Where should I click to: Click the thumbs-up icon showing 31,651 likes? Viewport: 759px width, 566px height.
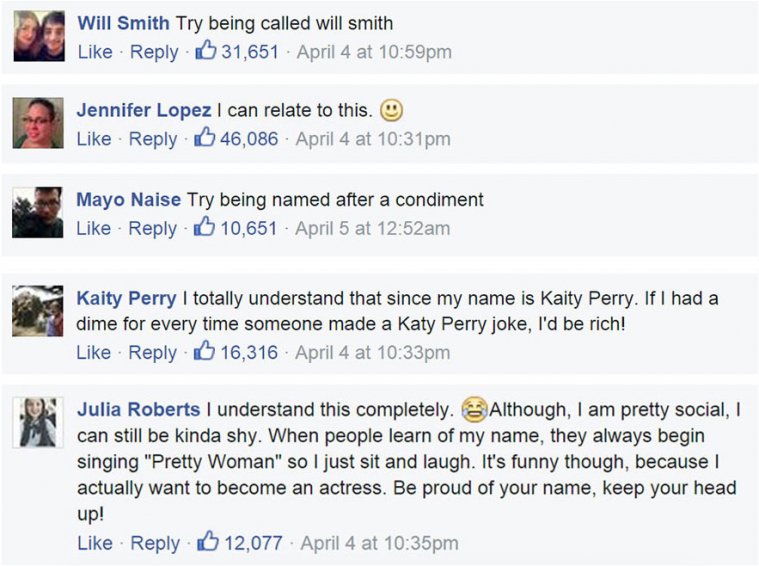click(206, 51)
